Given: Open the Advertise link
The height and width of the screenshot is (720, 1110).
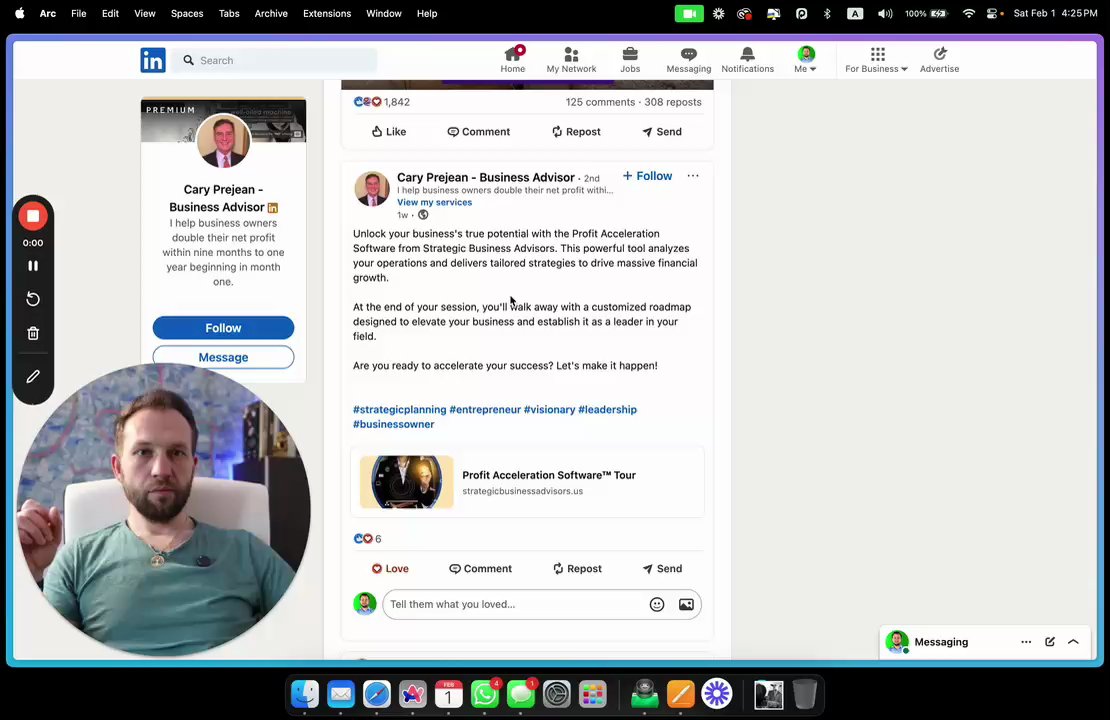Looking at the screenshot, I should (939, 60).
